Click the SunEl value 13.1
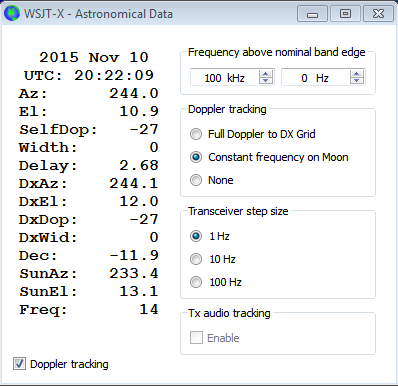This screenshot has width=398, height=386. tap(139, 291)
